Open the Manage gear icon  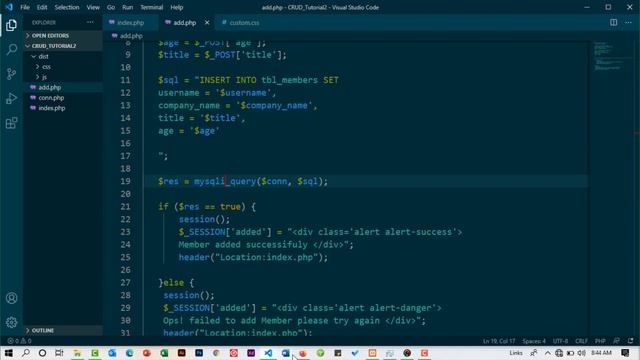tap(11, 322)
